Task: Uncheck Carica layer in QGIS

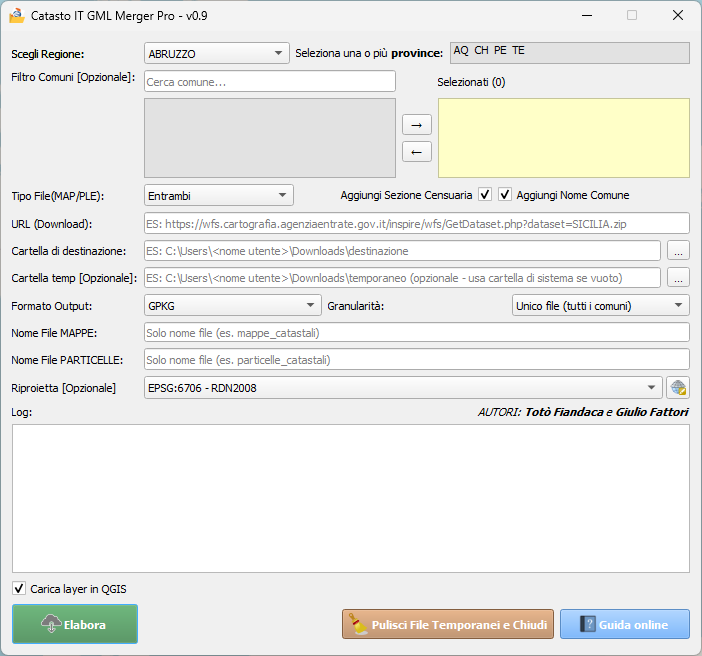Action: pyautogui.click(x=19, y=588)
